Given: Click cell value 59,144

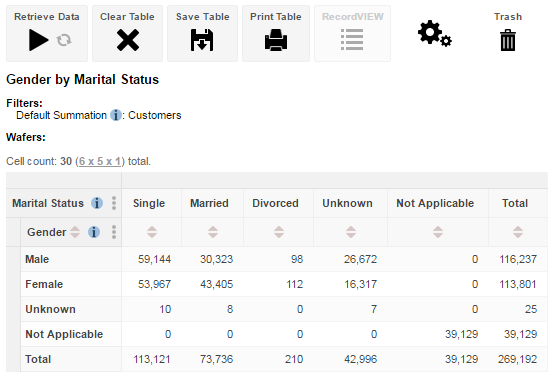Looking at the screenshot, I should pos(154,259).
